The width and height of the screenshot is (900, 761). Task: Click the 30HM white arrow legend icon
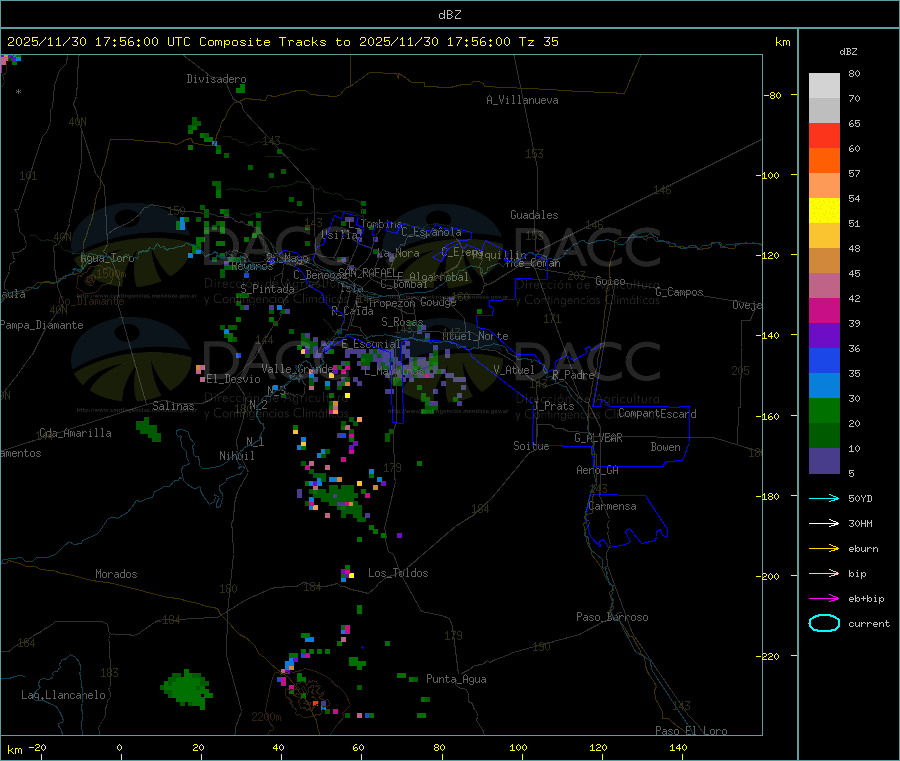824,523
